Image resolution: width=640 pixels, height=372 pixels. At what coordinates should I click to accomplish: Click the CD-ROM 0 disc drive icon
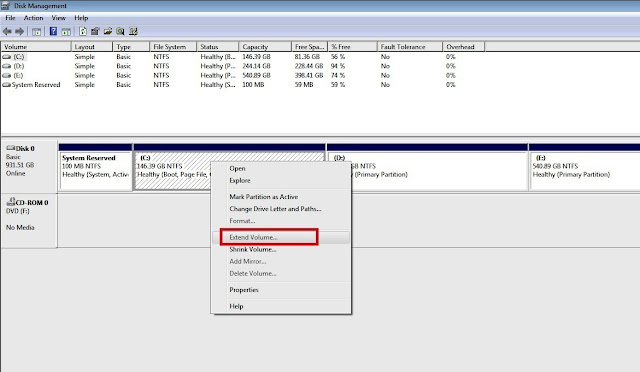tap(11, 201)
